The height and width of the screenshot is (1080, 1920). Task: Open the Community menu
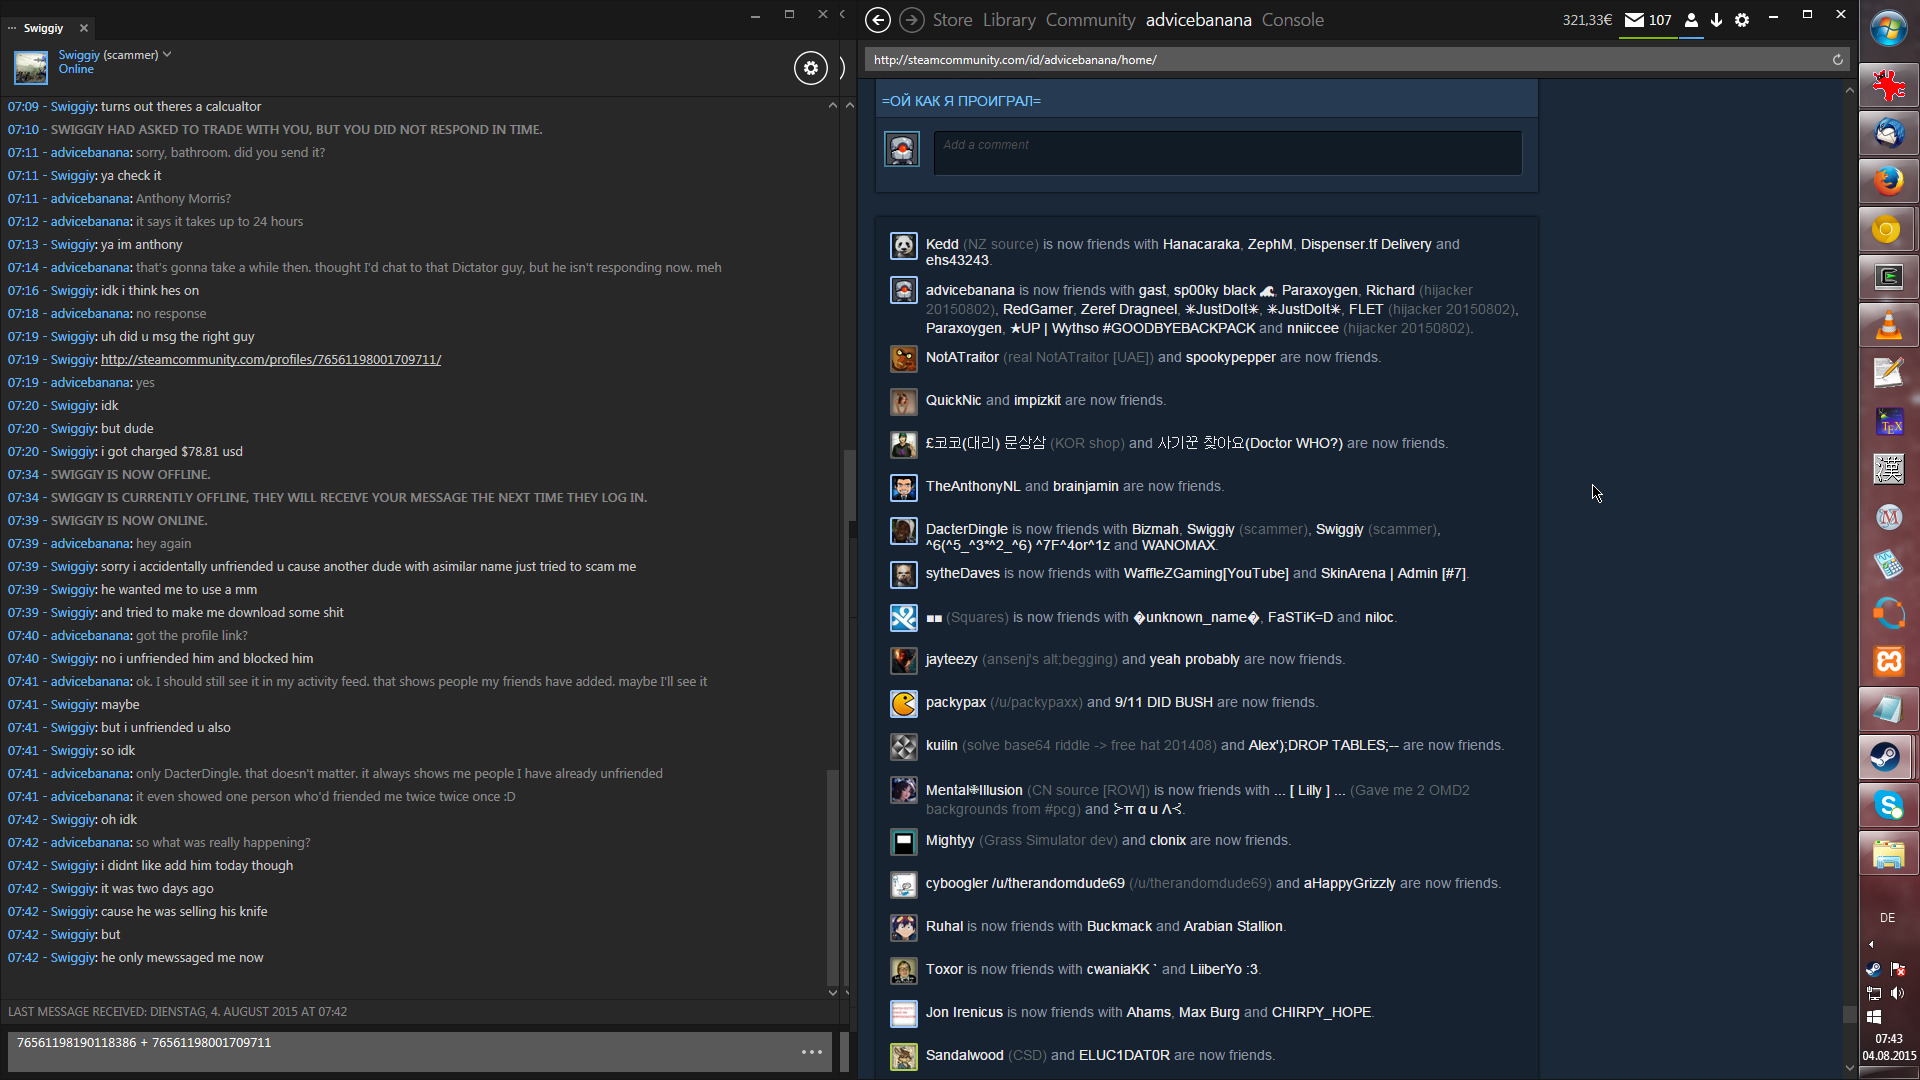click(1090, 20)
